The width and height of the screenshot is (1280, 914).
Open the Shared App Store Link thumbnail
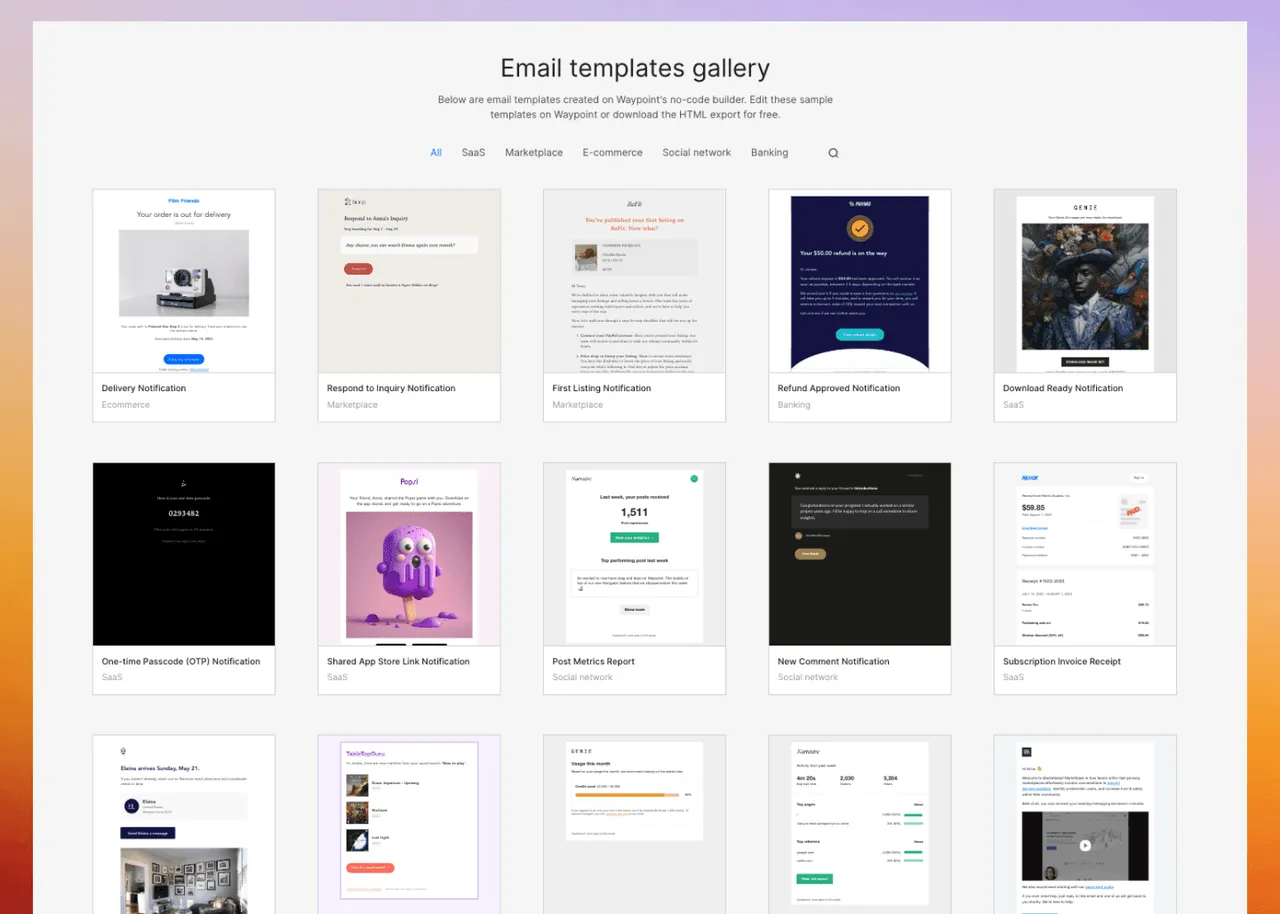point(409,554)
